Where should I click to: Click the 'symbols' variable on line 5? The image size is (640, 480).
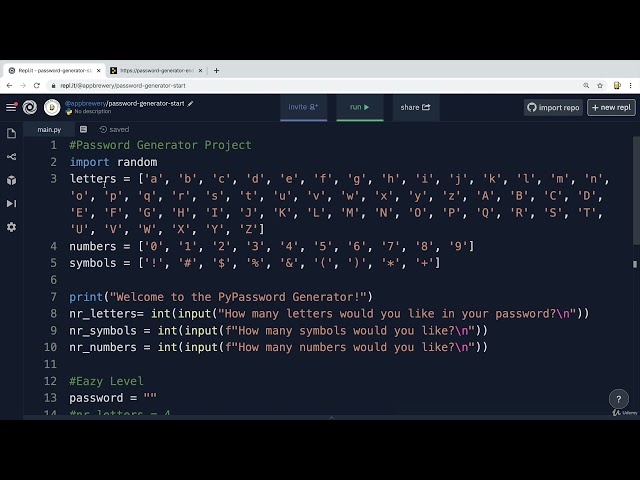tap(93, 263)
